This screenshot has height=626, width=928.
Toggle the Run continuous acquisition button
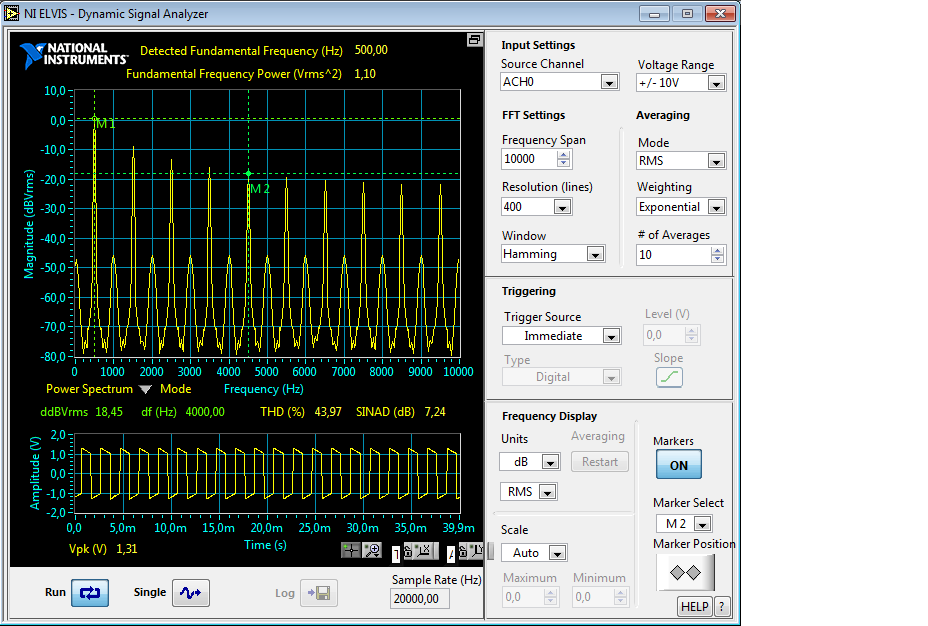point(90,592)
